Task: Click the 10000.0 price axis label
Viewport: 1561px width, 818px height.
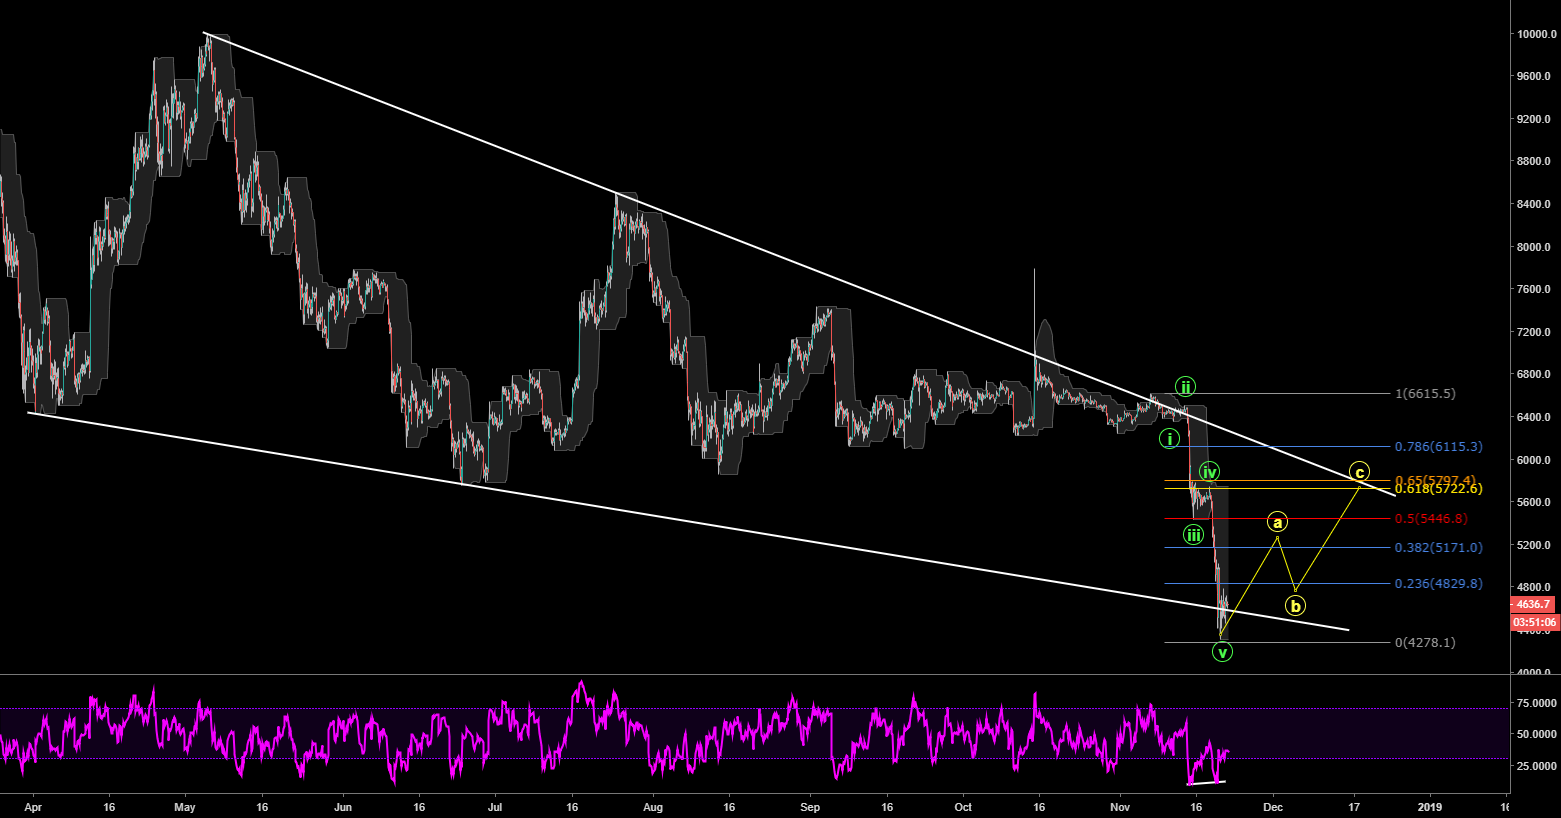Action: pyautogui.click(x=1534, y=34)
